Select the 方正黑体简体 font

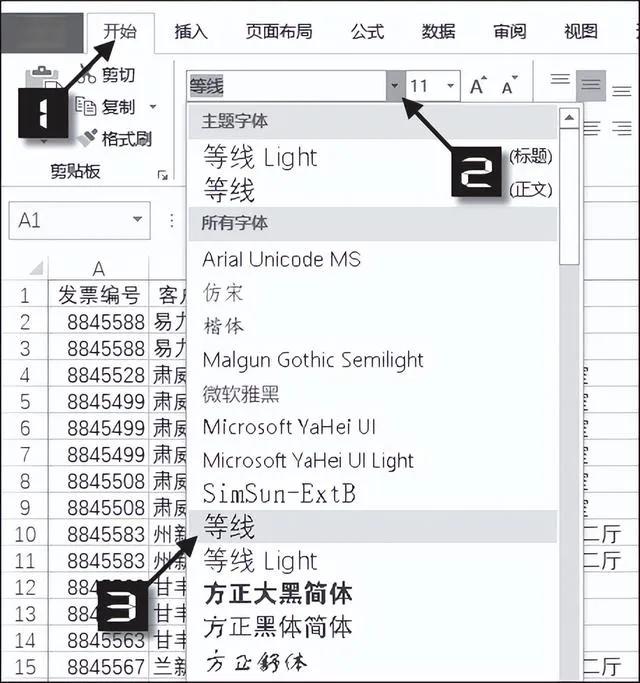(x=372, y=628)
